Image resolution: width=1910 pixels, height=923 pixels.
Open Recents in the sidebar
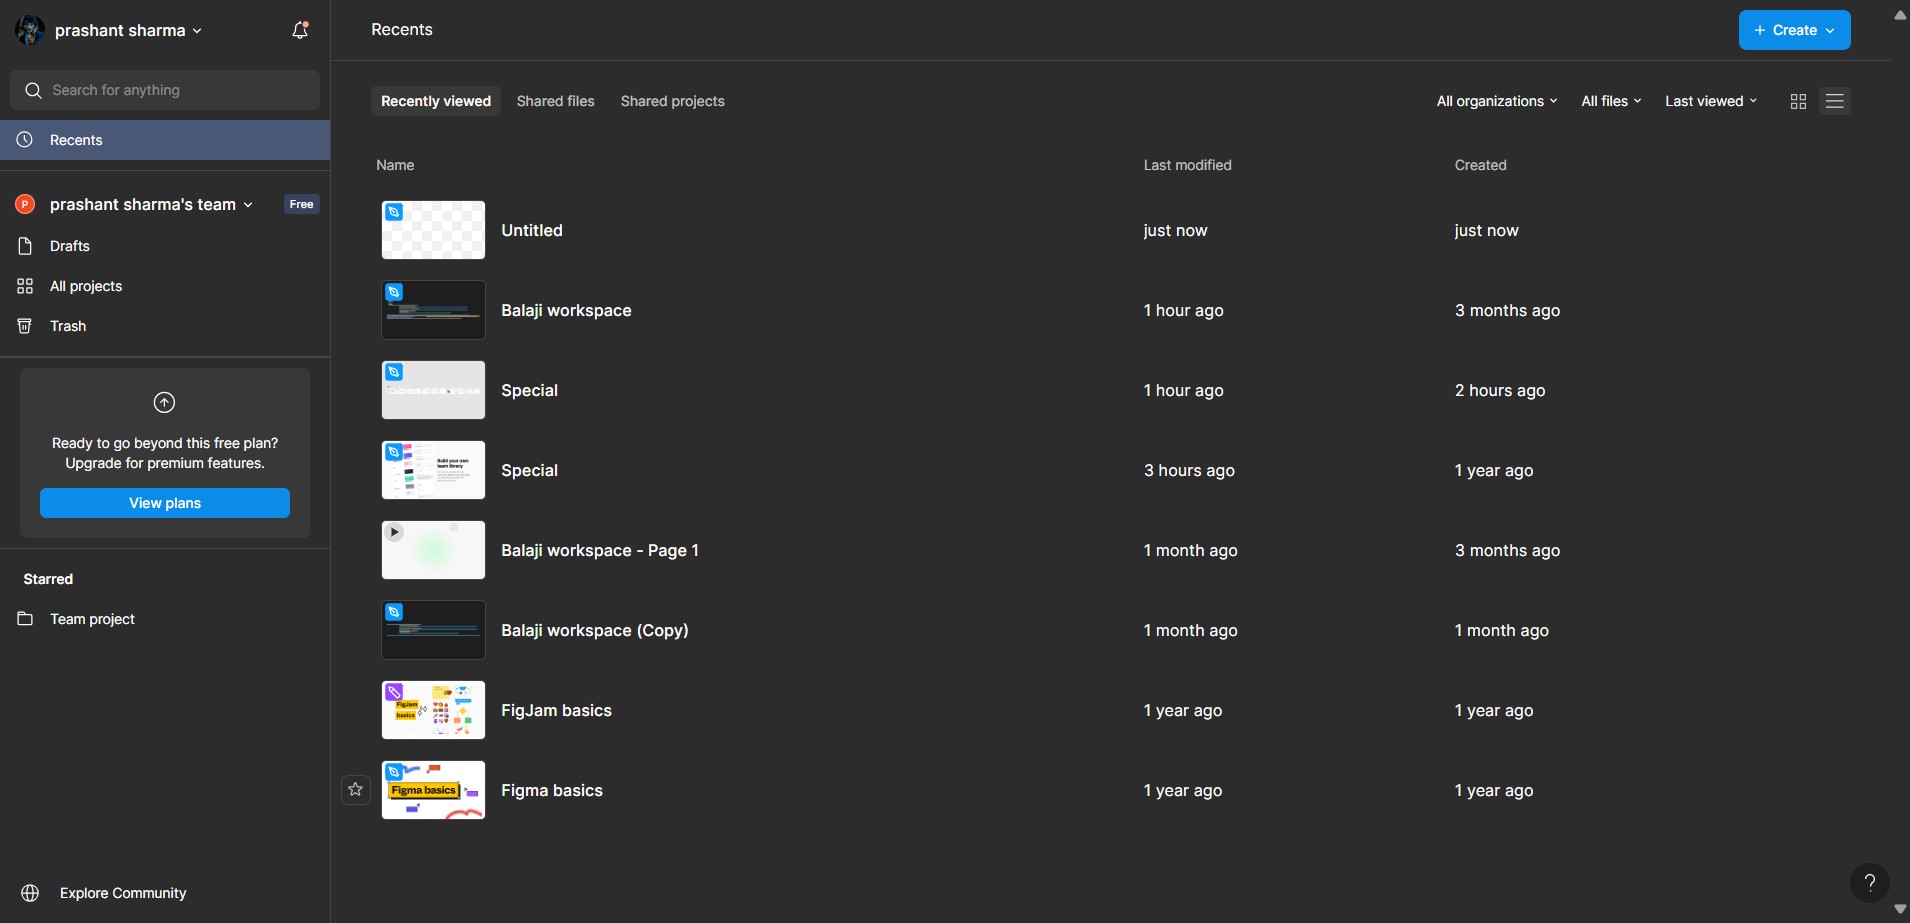click(165, 140)
